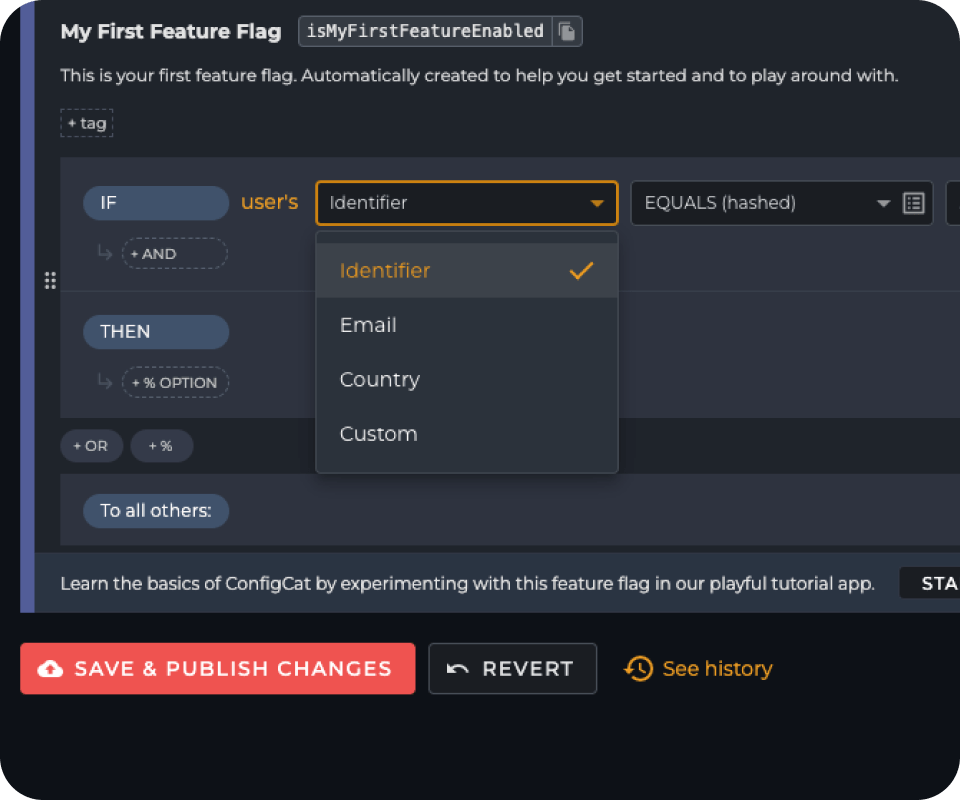Click Save & Publish Changes button
The height and width of the screenshot is (800, 960).
(217, 668)
